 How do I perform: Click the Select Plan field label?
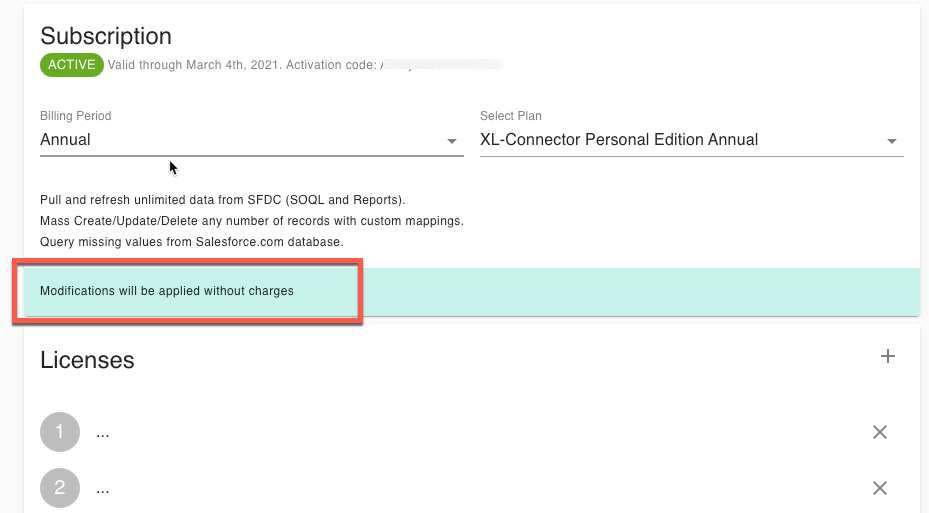(x=510, y=116)
